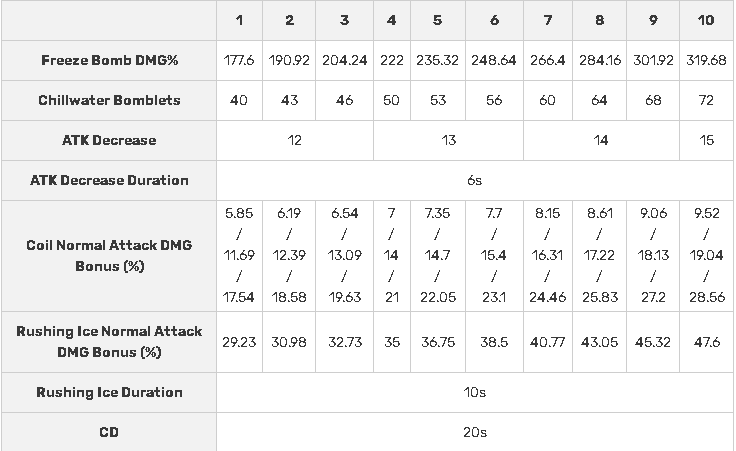Click the level 5 column header
Image resolution: width=736 pixels, height=451 pixels.
tap(438, 20)
